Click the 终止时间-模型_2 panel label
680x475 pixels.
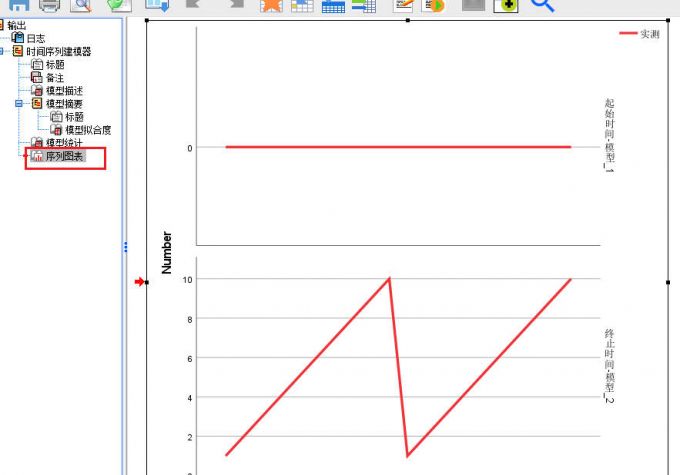click(x=609, y=366)
